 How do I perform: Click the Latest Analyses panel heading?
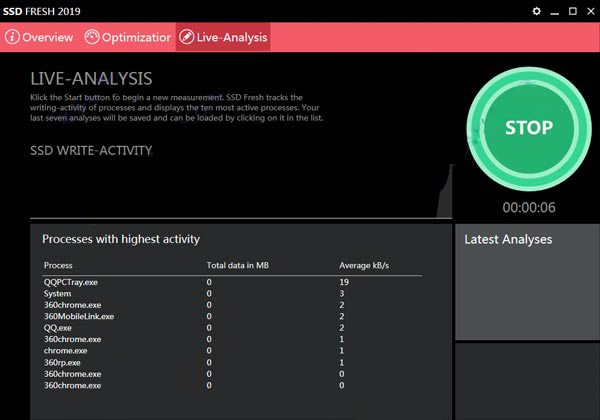(x=508, y=240)
